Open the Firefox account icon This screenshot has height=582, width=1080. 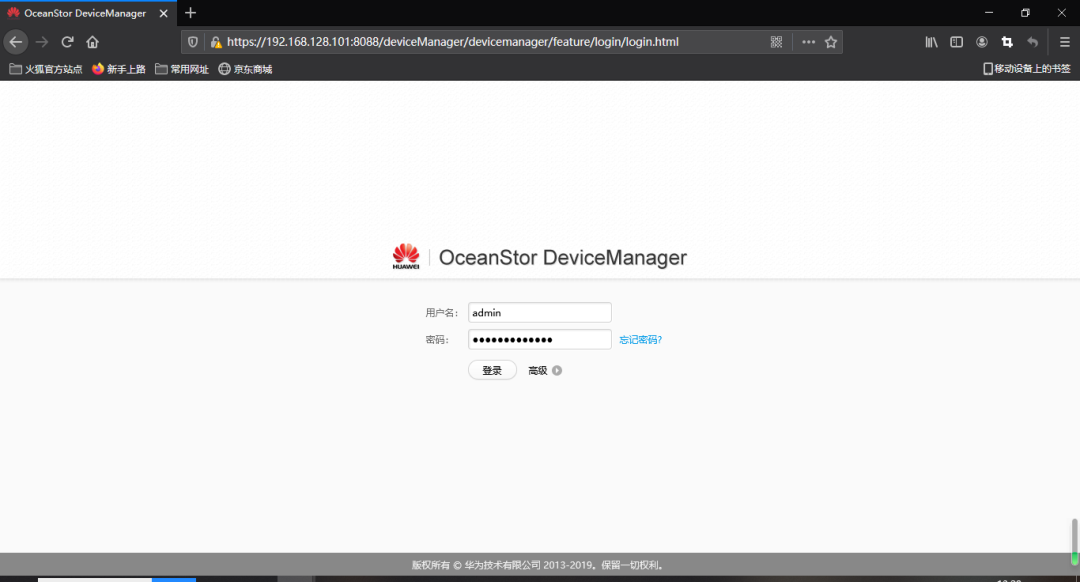[x=982, y=42]
